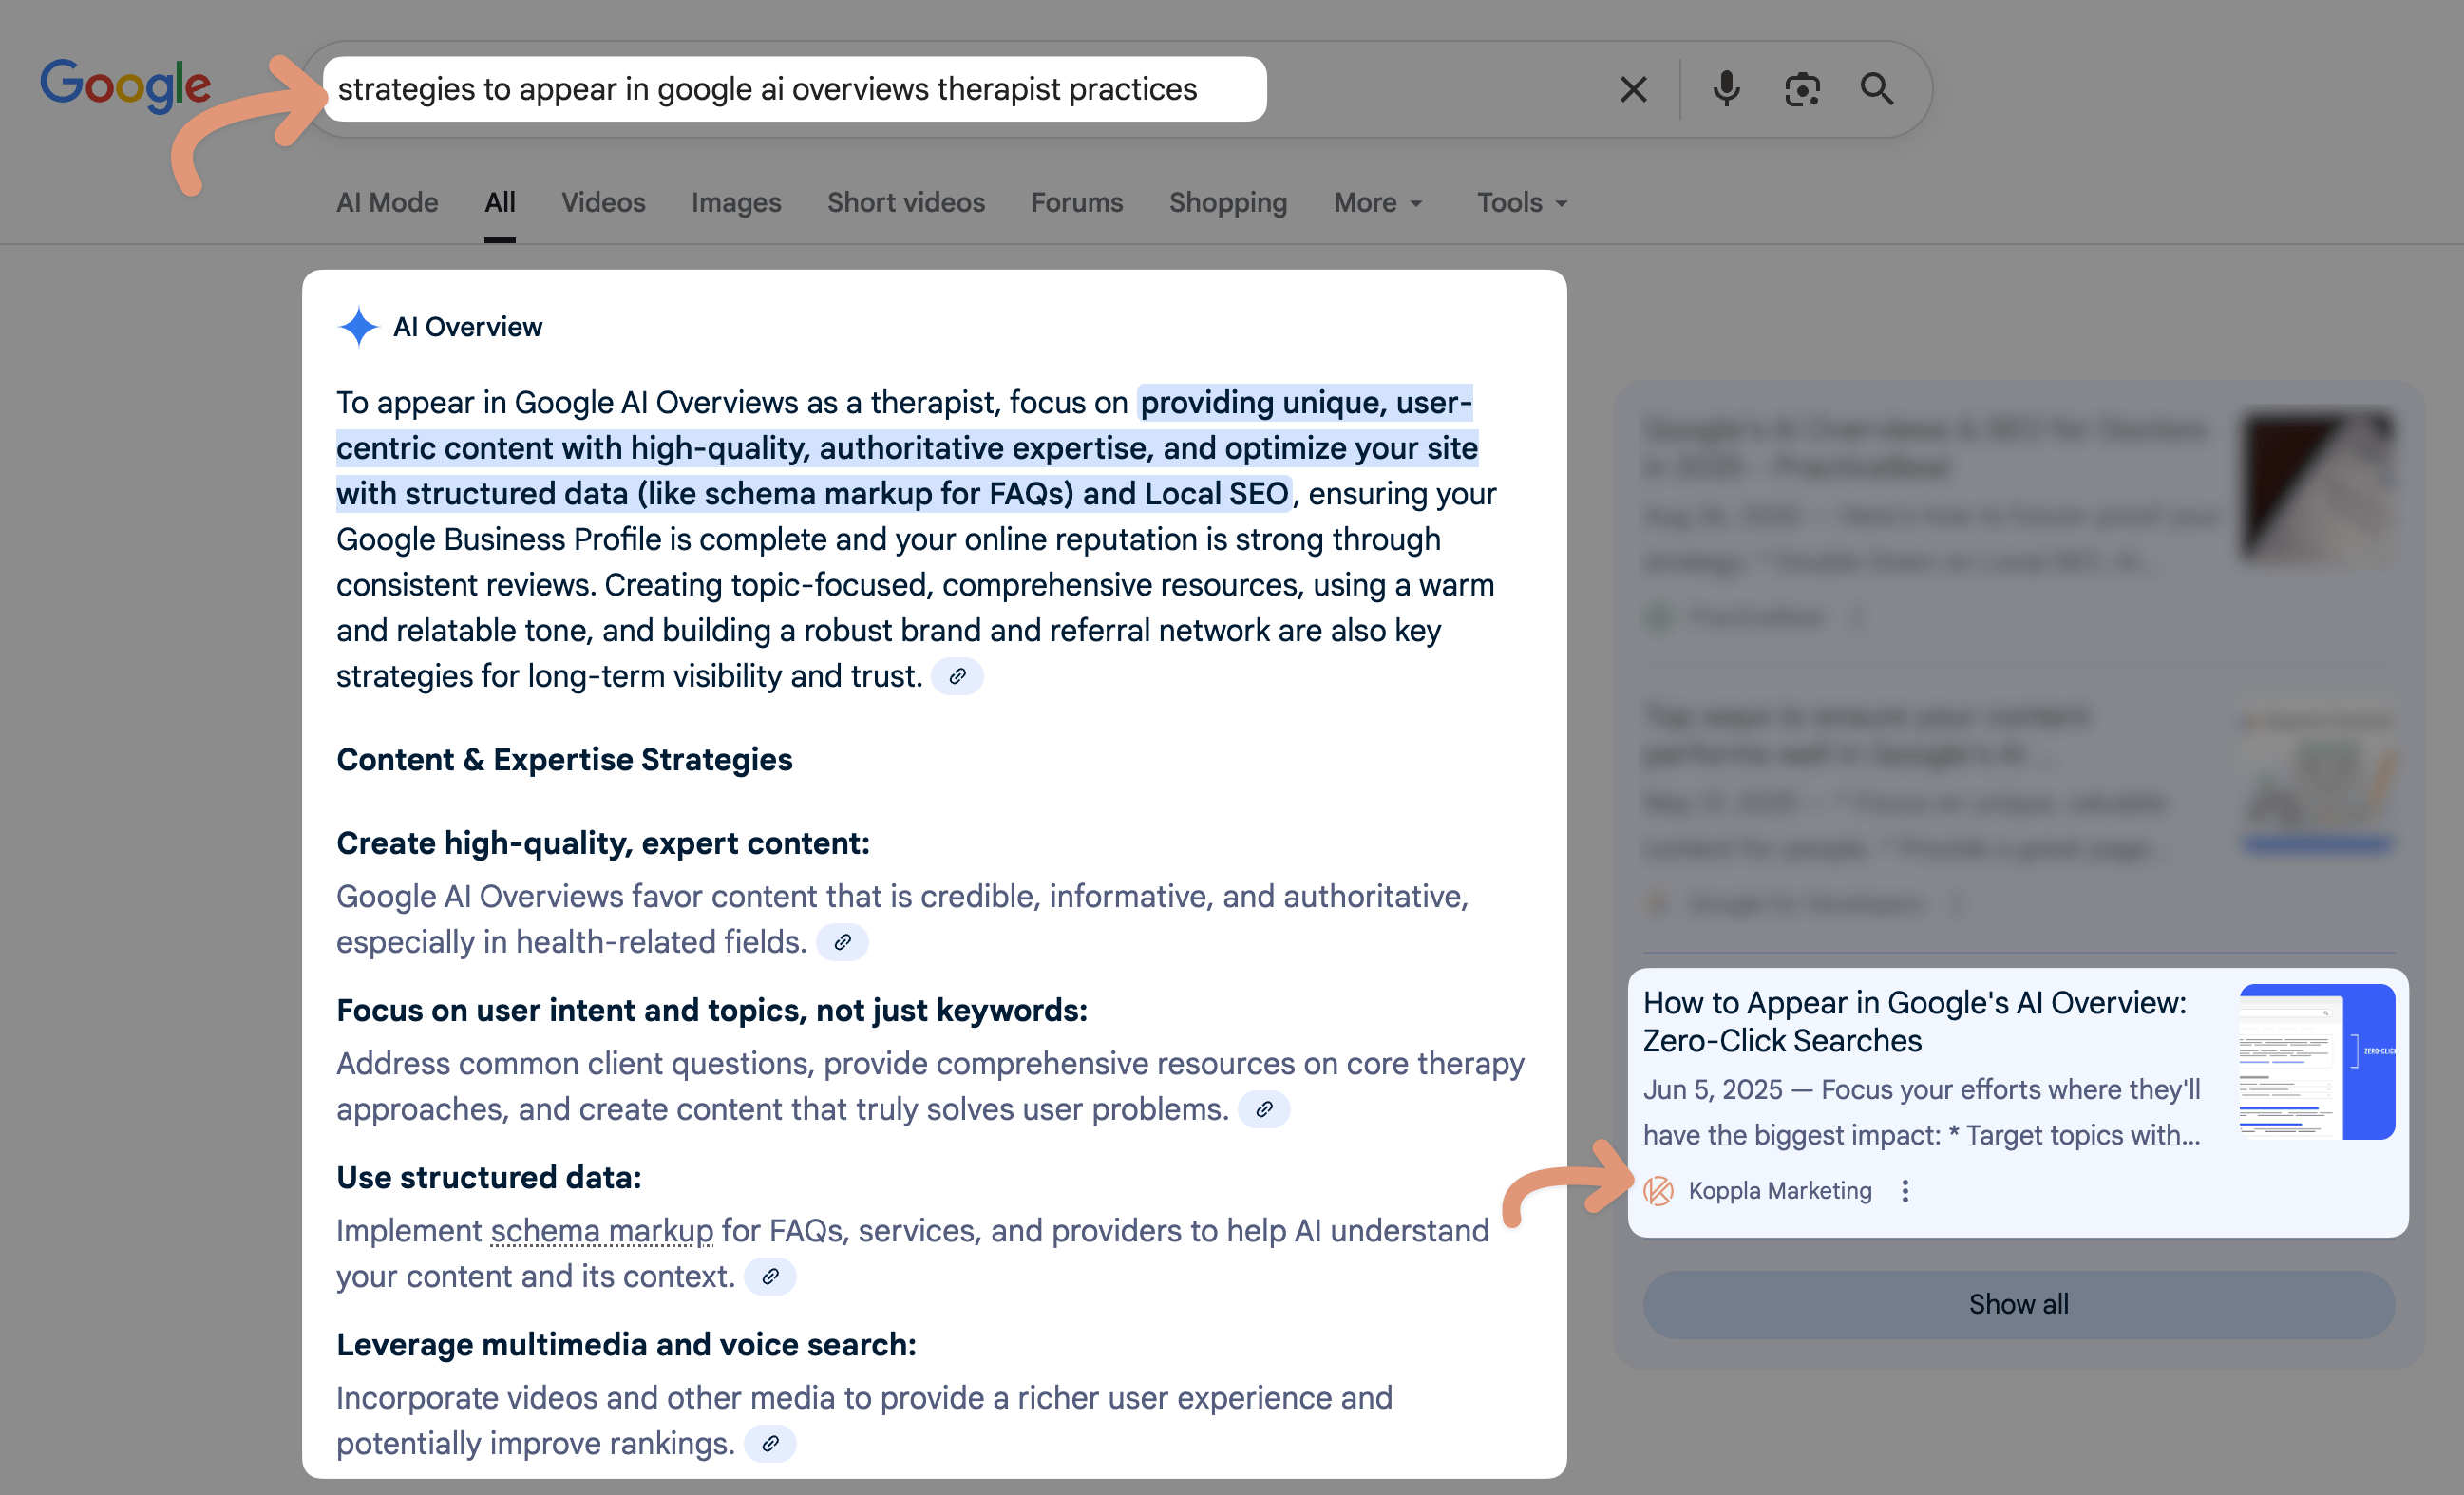Click 'Leverage multimedia and voice search:' heading
2464x1495 pixels.
point(626,1344)
